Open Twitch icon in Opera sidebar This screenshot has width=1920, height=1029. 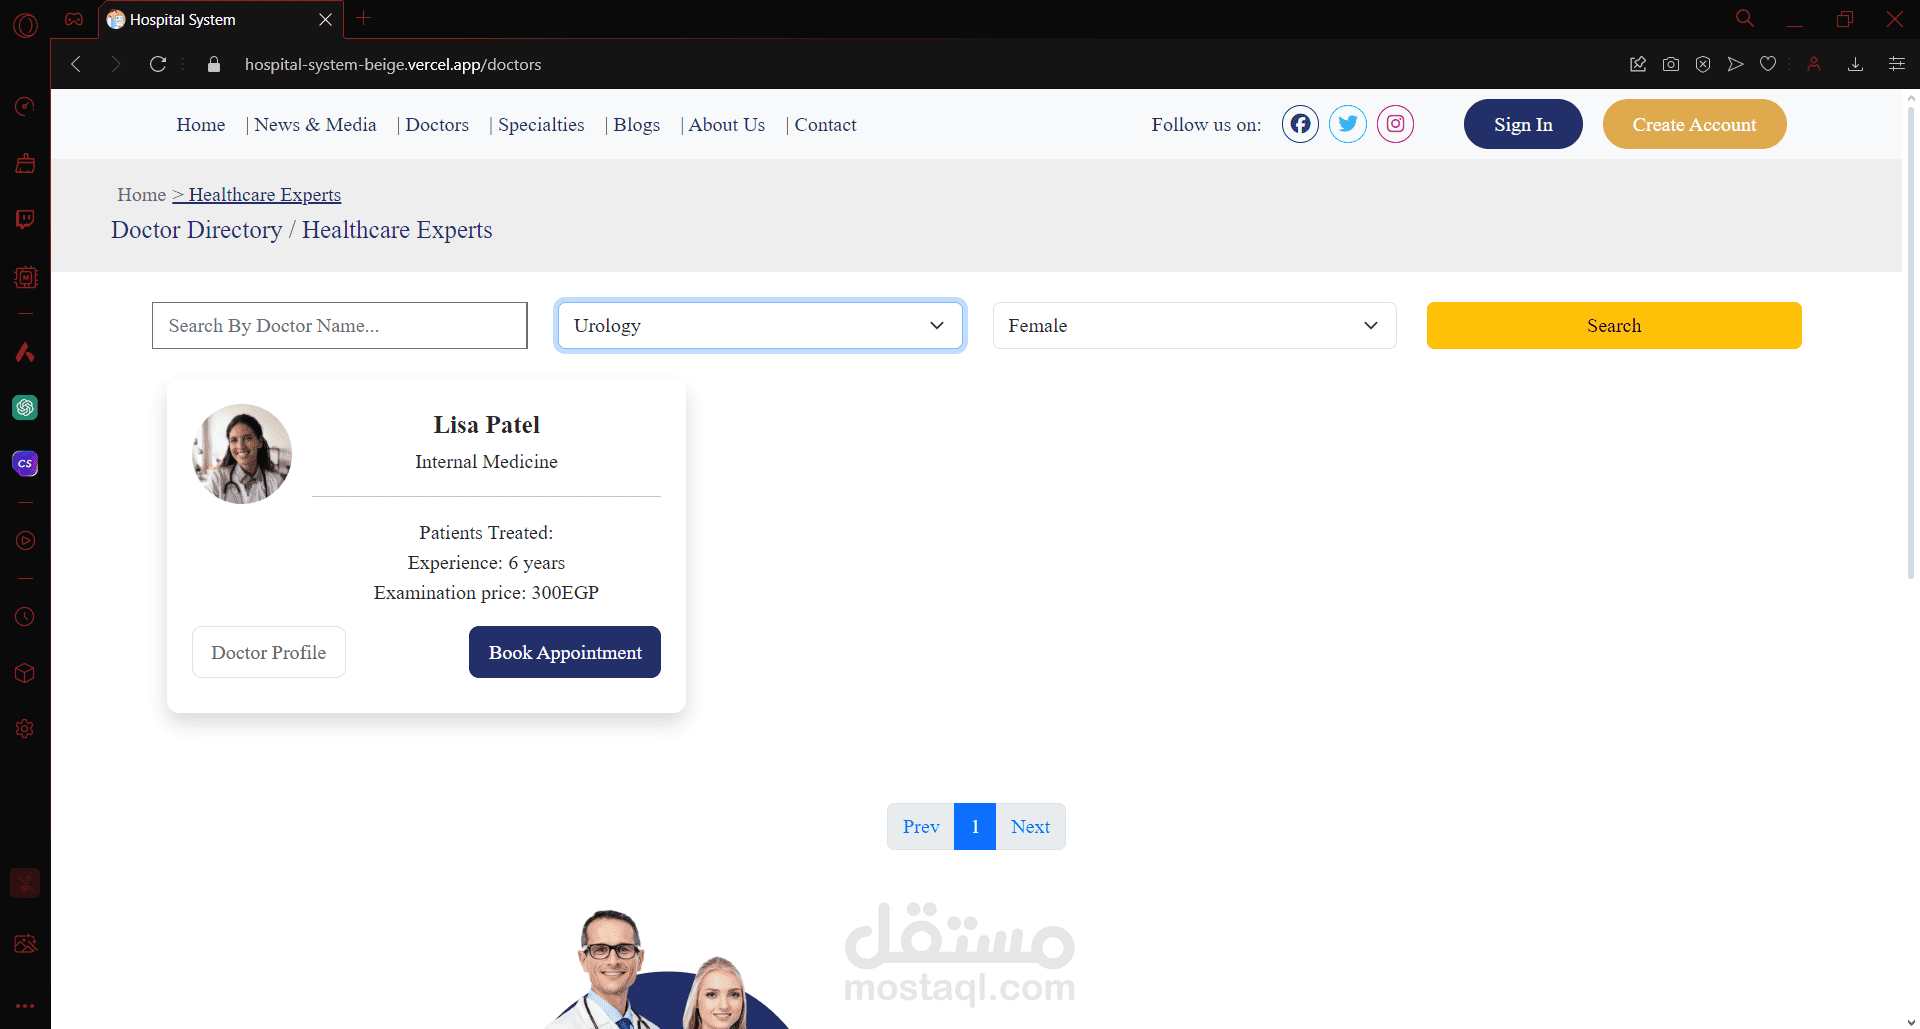[x=25, y=219]
